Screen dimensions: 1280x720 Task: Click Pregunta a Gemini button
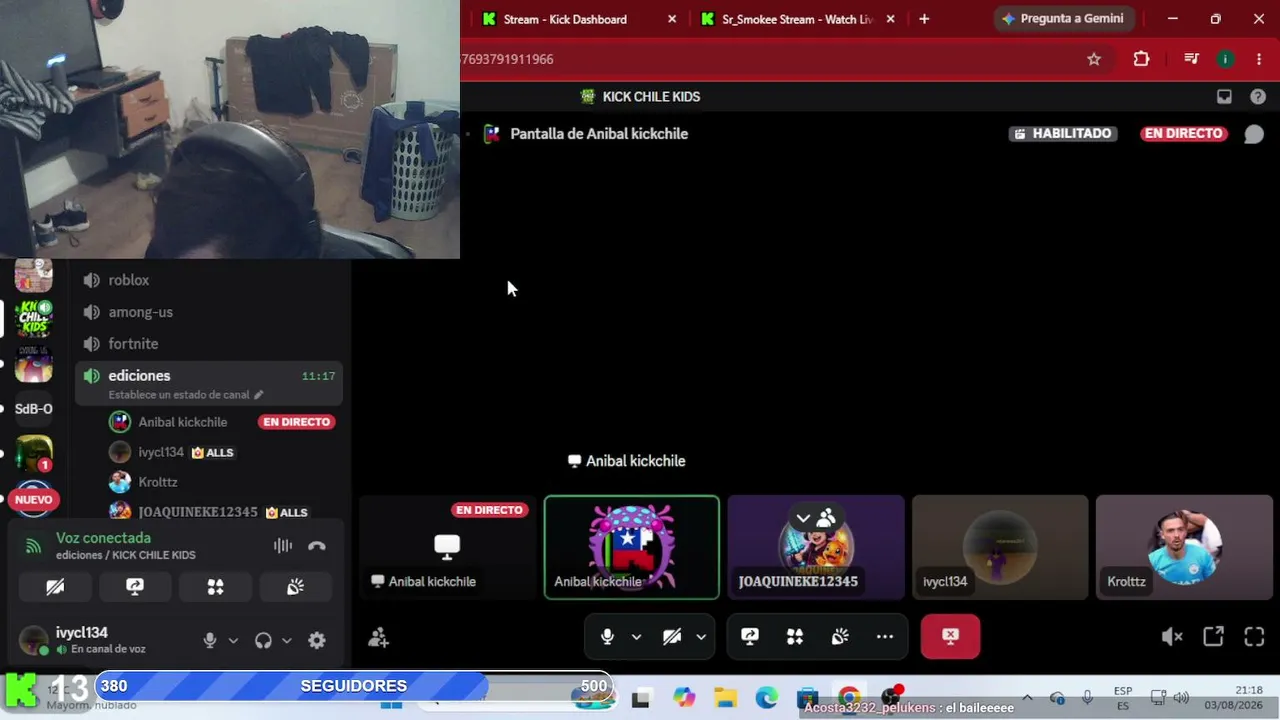pyautogui.click(x=1062, y=19)
